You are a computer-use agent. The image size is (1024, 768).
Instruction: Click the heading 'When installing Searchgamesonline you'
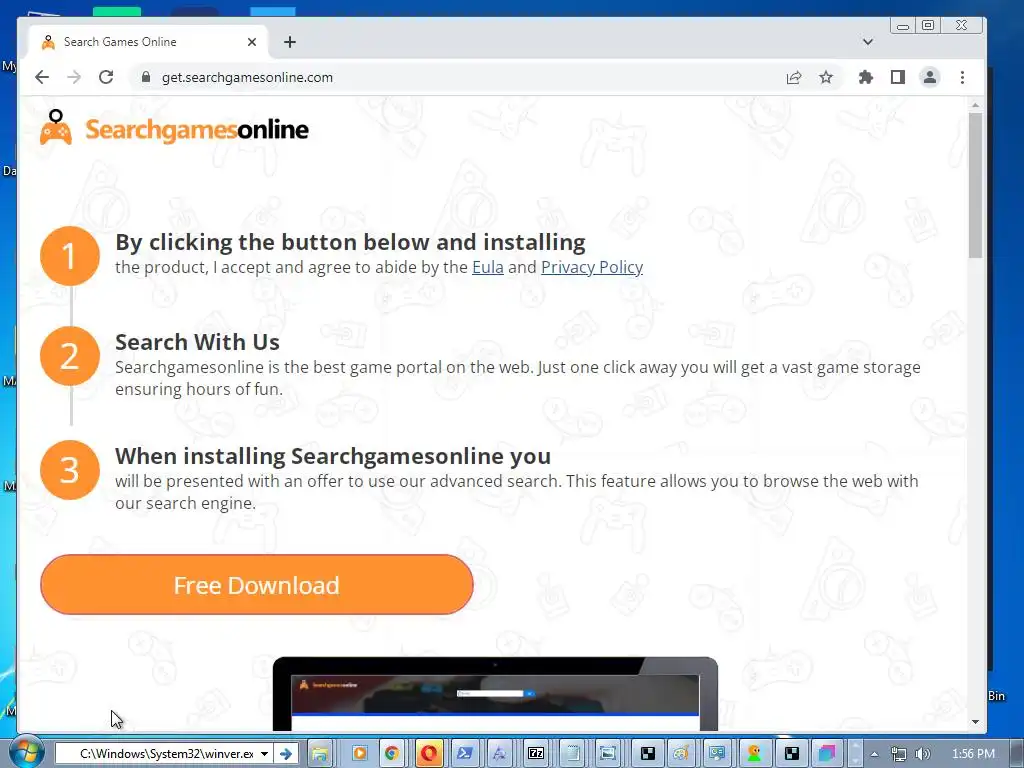(333, 456)
